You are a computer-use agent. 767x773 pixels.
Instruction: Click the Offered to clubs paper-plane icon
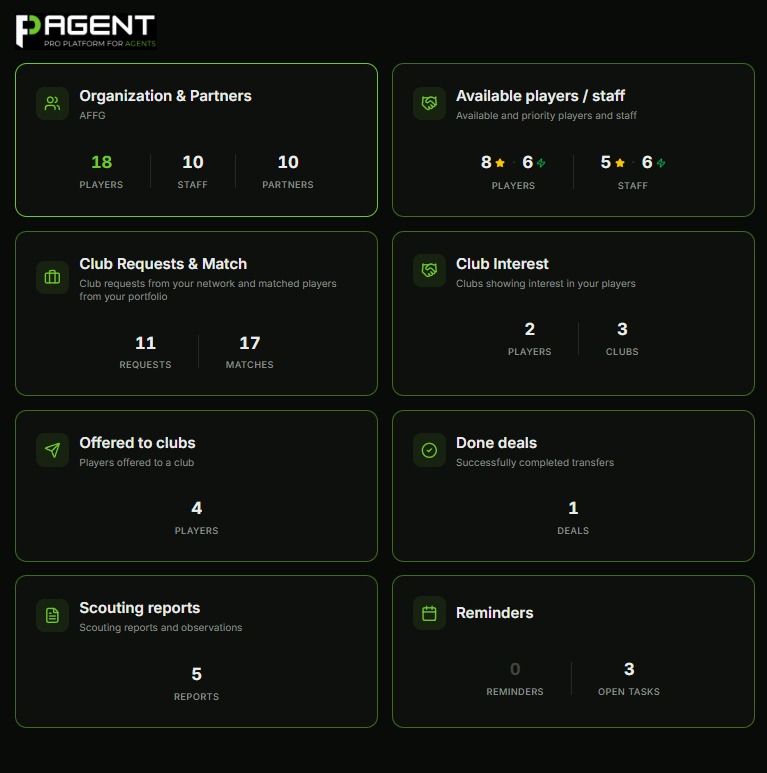coord(52,450)
